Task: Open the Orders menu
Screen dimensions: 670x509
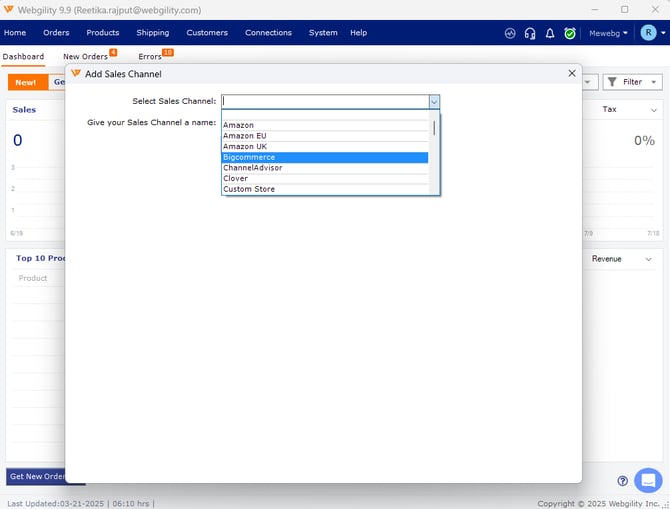Action: pyautogui.click(x=56, y=33)
